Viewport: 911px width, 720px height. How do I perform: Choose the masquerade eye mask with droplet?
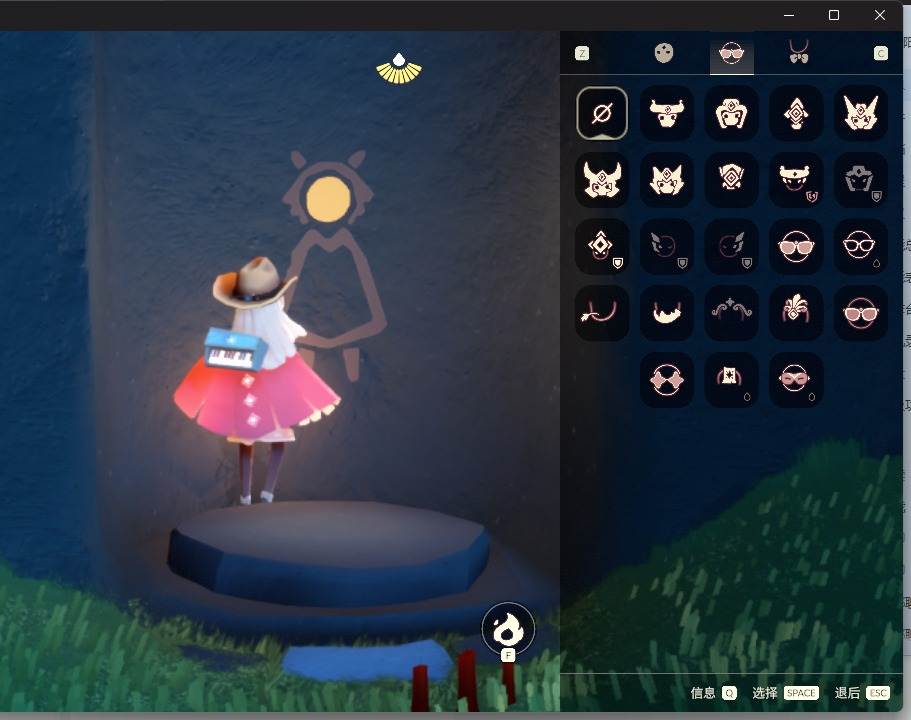coord(796,380)
